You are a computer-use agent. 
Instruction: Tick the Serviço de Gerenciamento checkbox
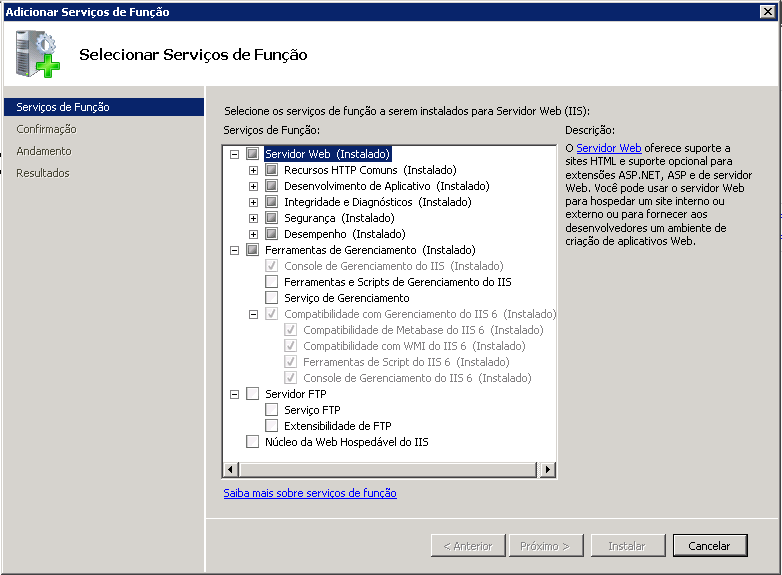point(271,298)
